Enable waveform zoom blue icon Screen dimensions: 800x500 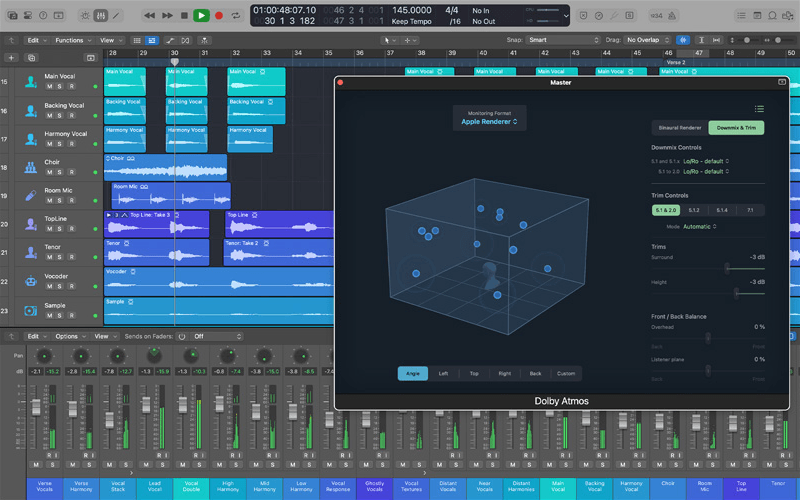(683, 40)
